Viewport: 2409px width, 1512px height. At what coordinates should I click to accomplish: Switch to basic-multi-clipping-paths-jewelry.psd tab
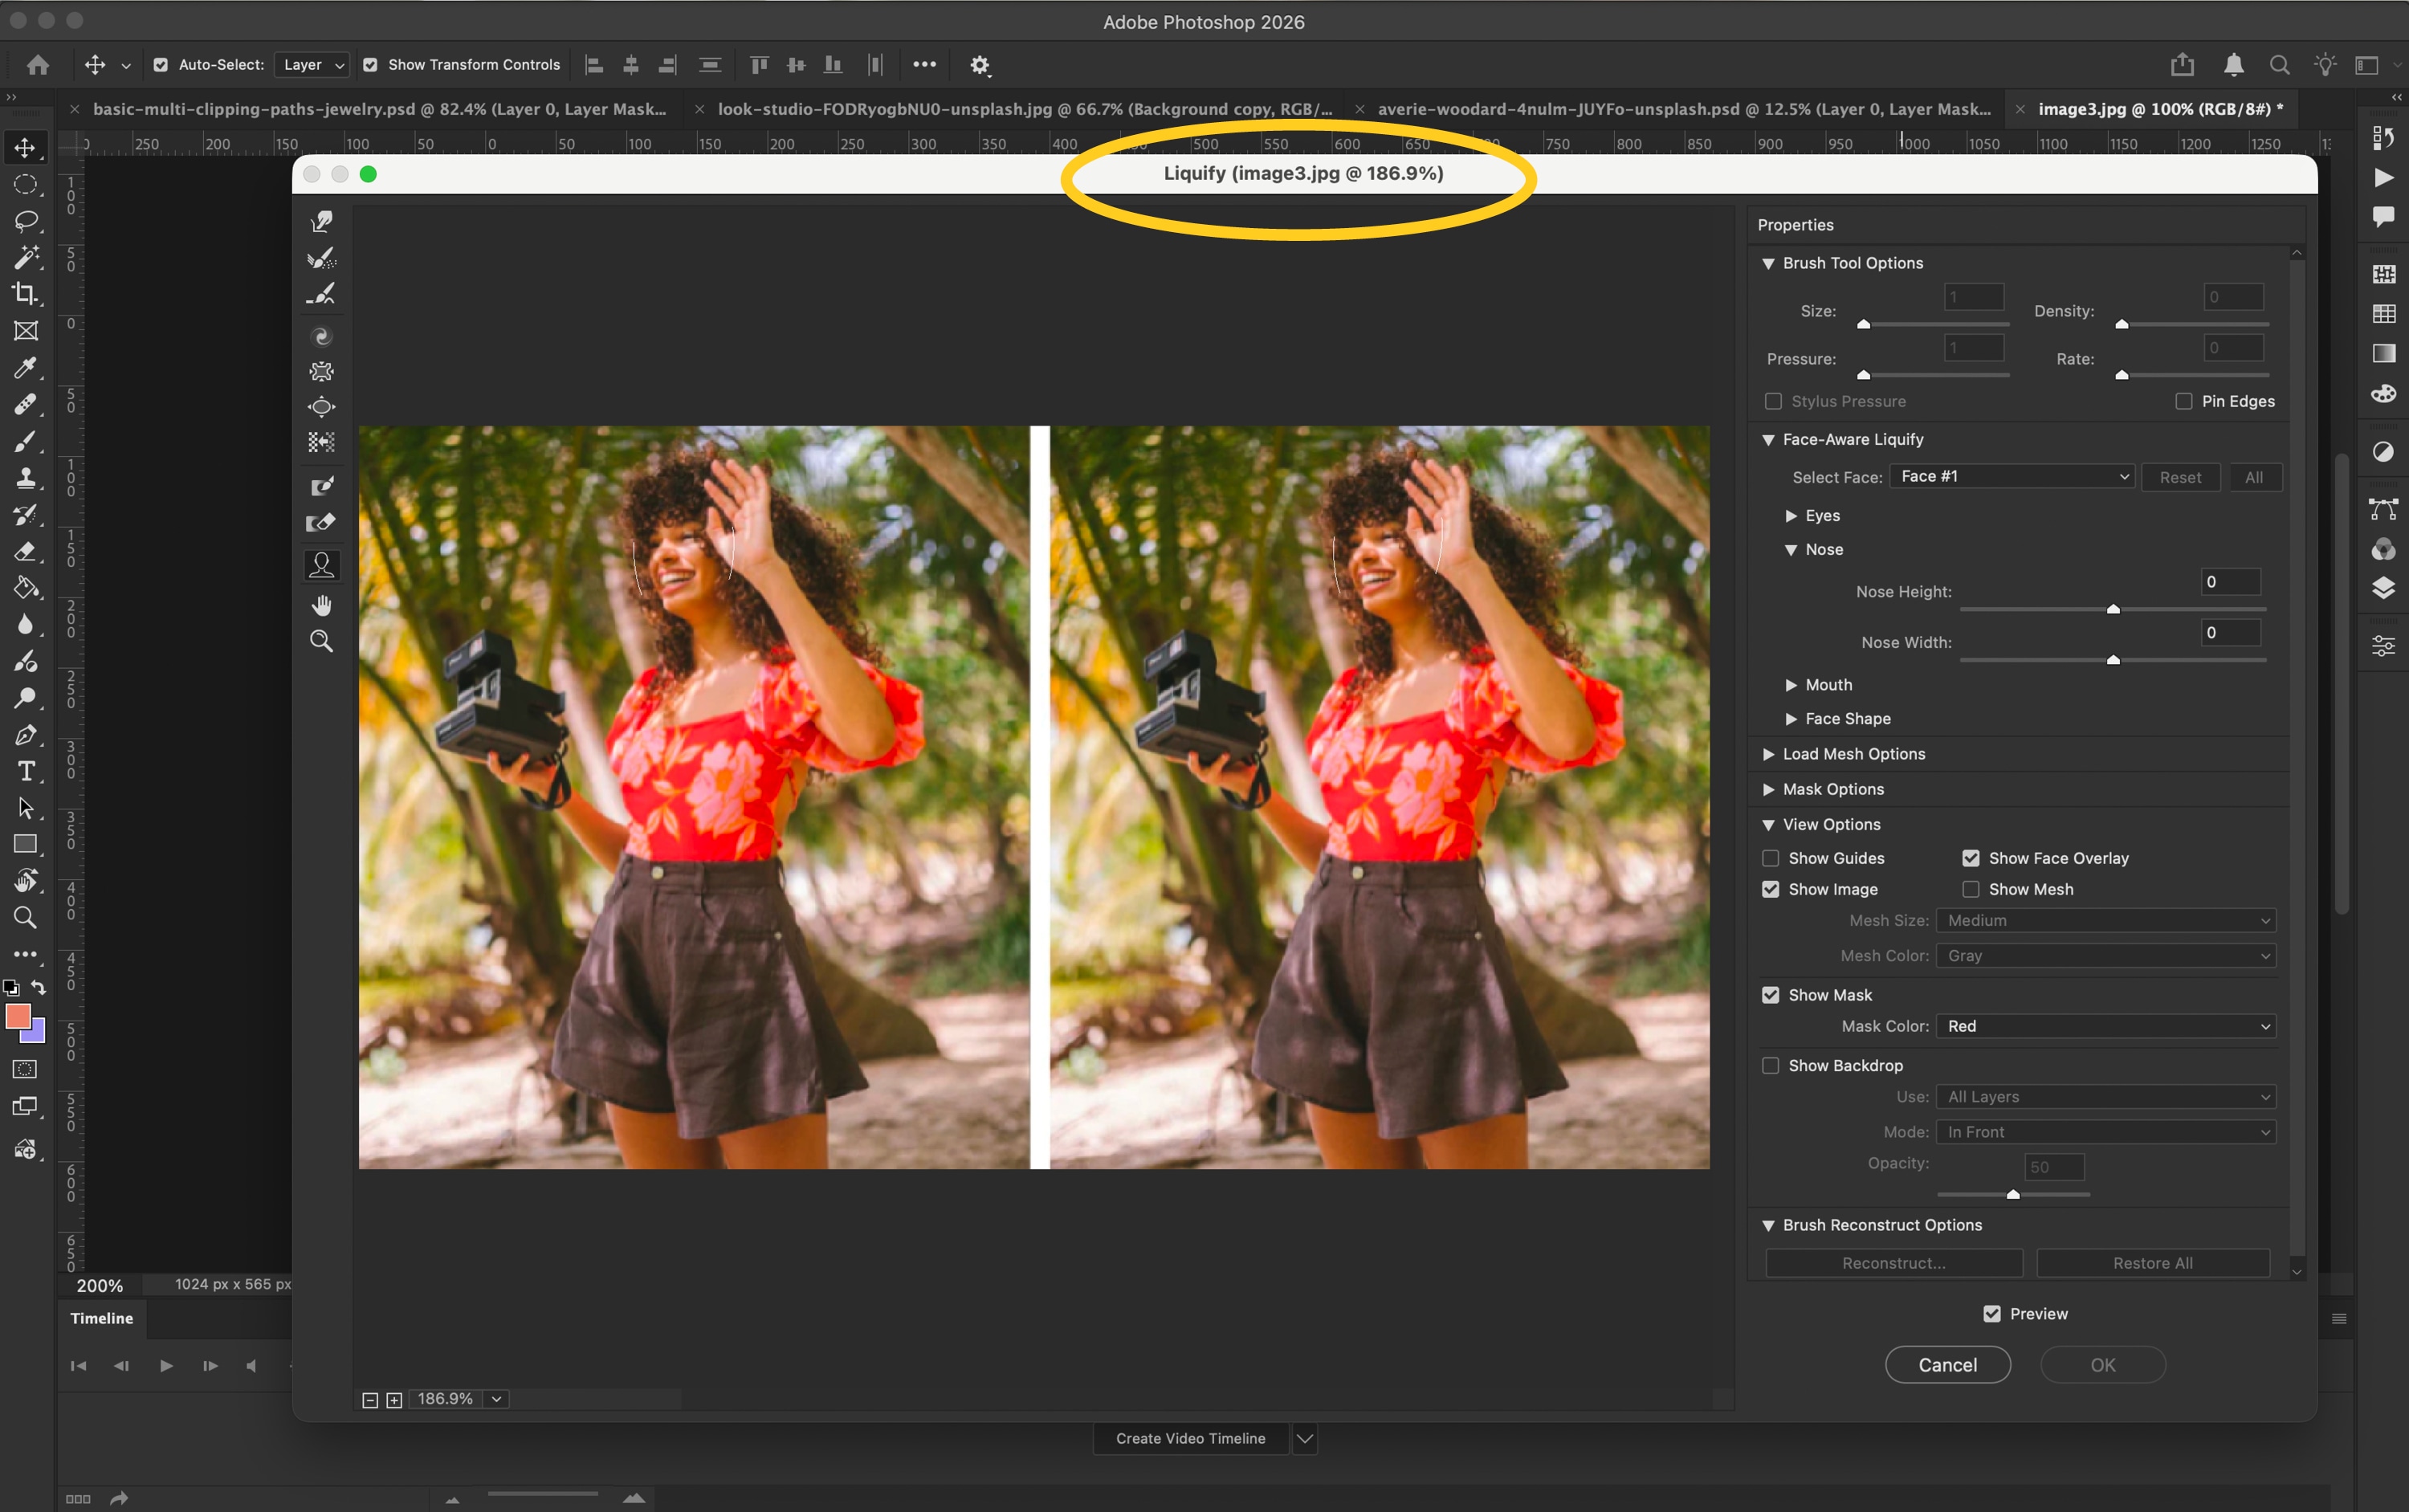[x=378, y=109]
